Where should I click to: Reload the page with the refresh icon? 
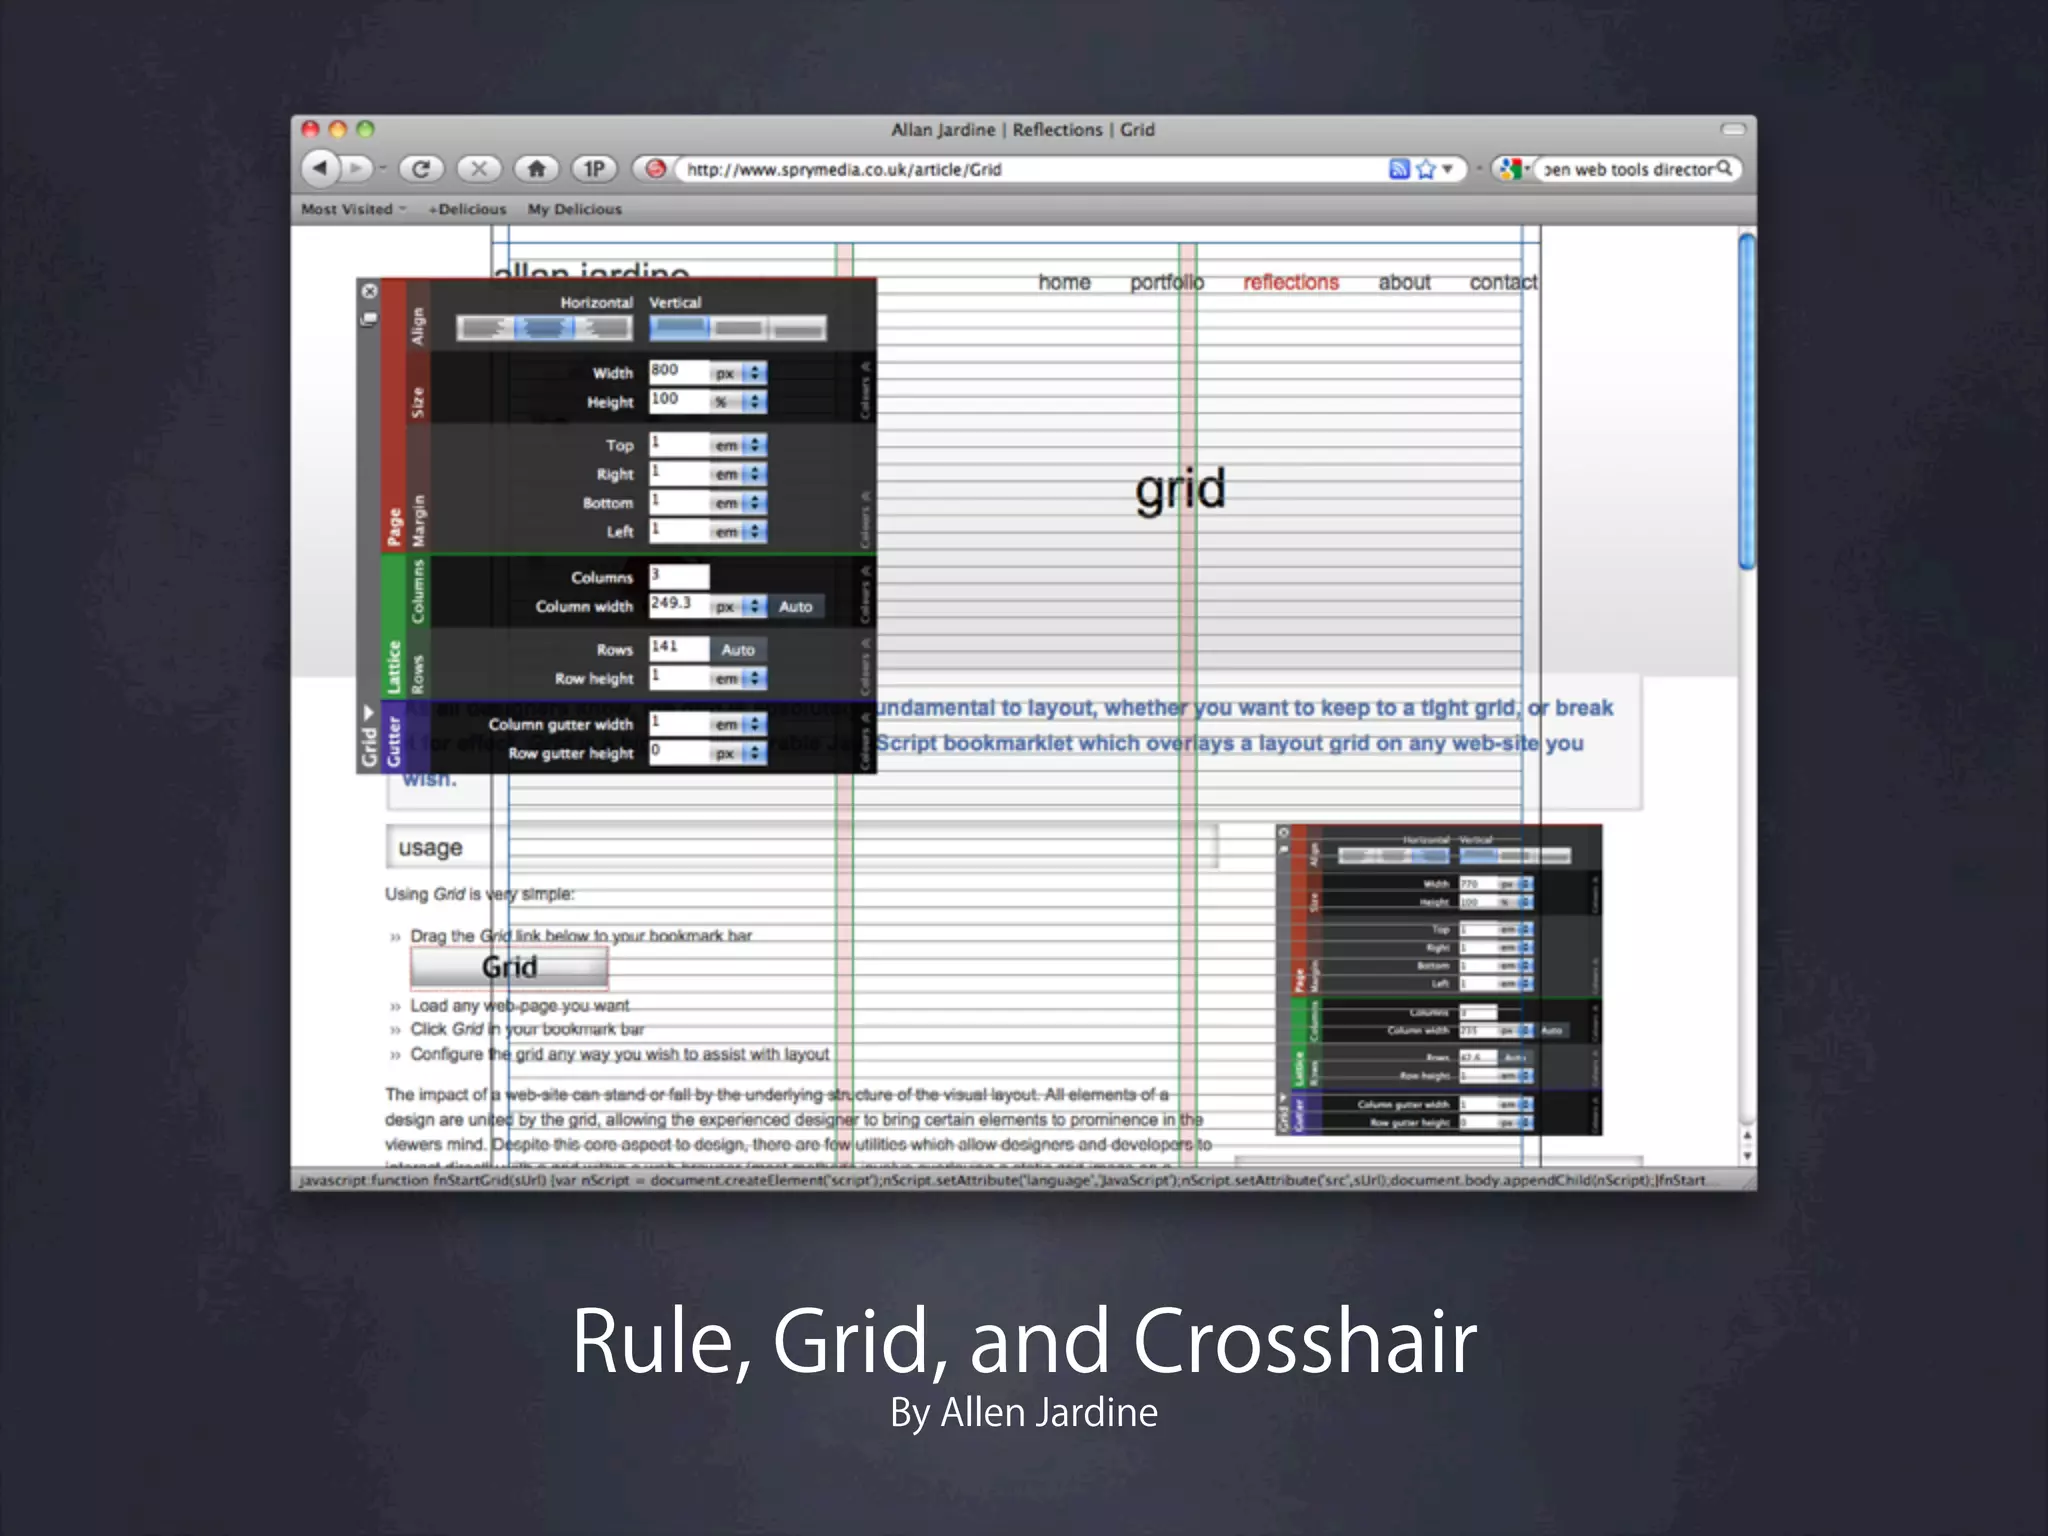421,169
